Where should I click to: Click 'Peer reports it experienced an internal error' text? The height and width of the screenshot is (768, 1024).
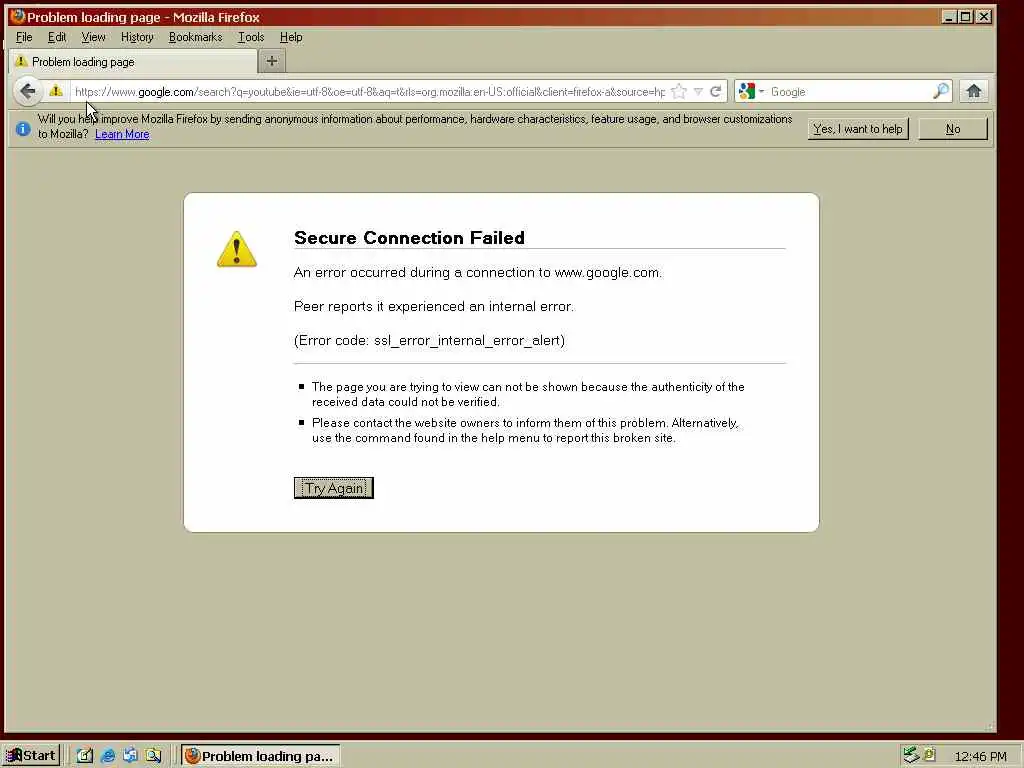tap(434, 306)
